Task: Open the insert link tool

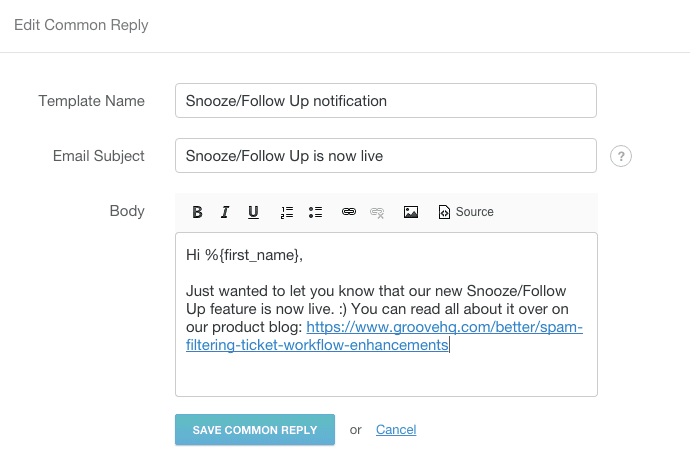Action: click(x=349, y=212)
